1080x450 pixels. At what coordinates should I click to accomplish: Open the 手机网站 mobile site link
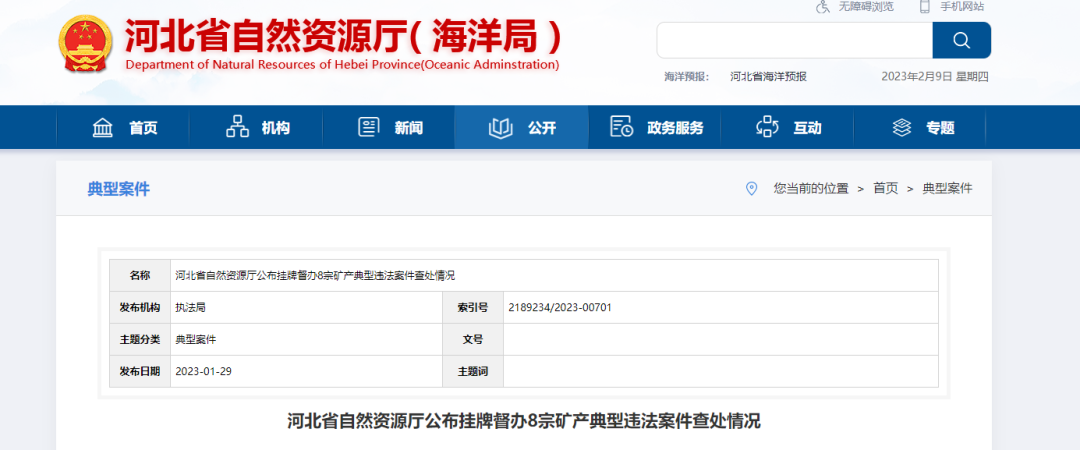(962, 7)
